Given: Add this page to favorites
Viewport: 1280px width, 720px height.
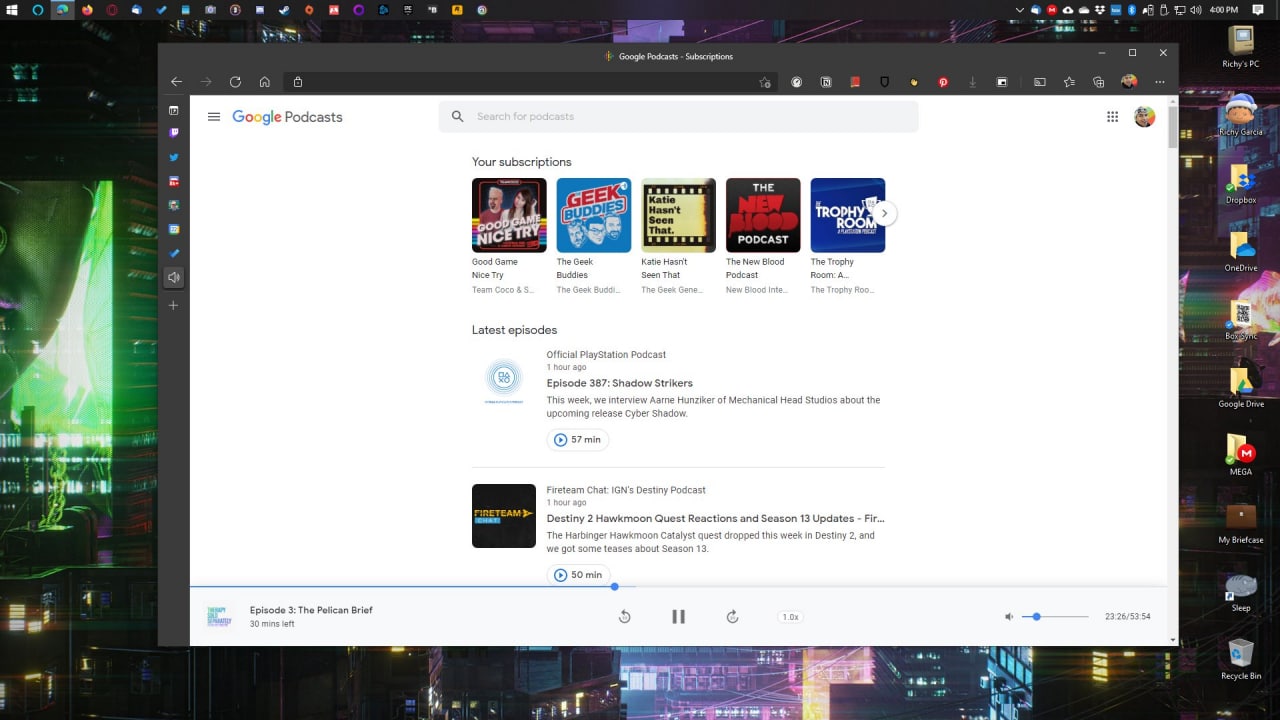Looking at the screenshot, I should (765, 82).
